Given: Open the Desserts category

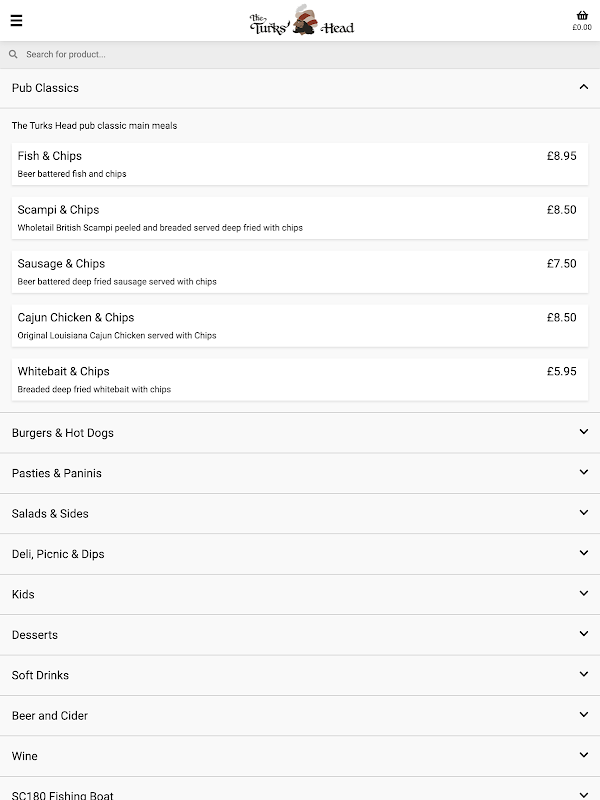Looking at the screenshot, I should [x=35, y=635].
